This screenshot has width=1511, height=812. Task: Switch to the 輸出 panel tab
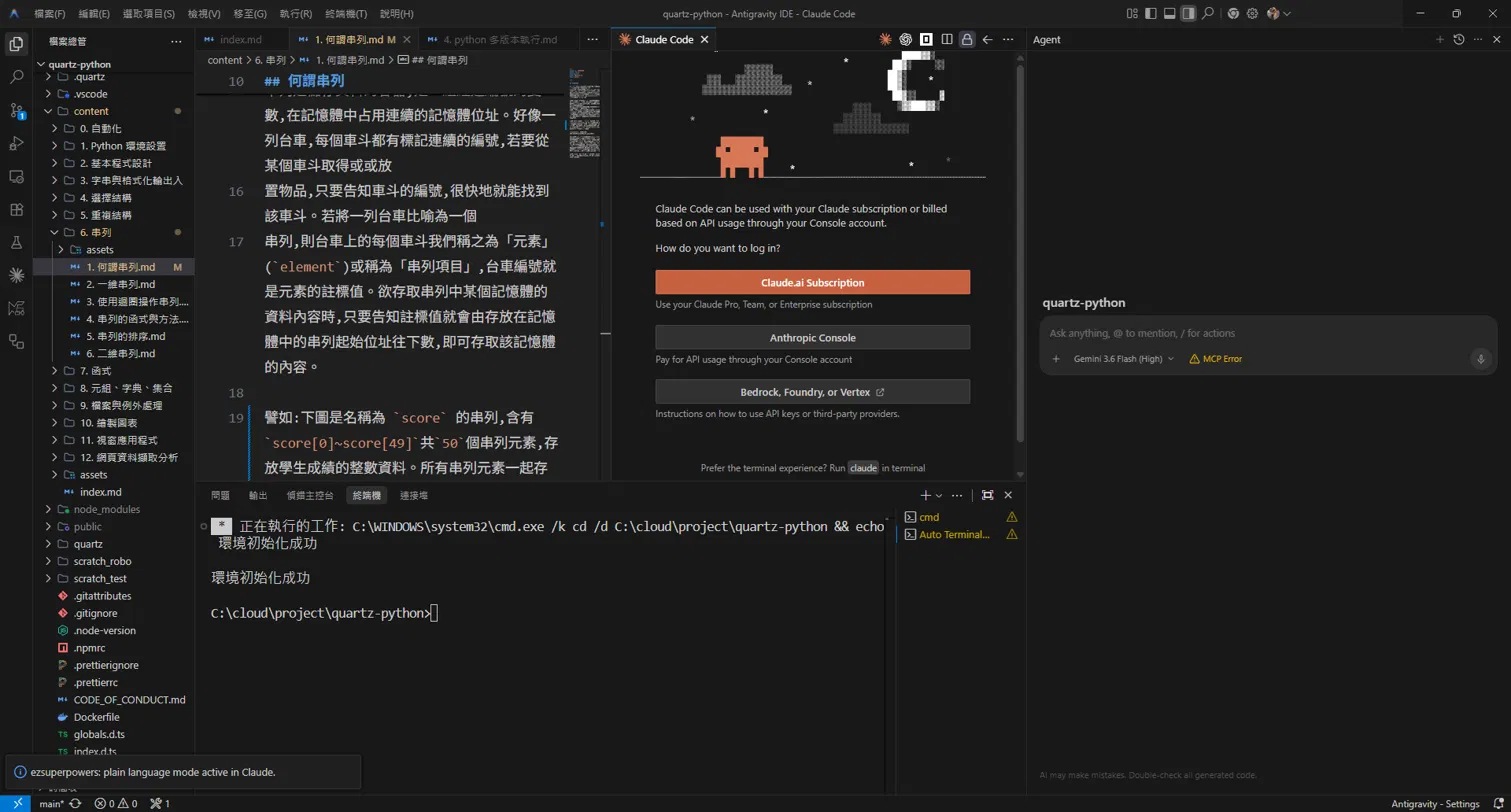[258, 495]
